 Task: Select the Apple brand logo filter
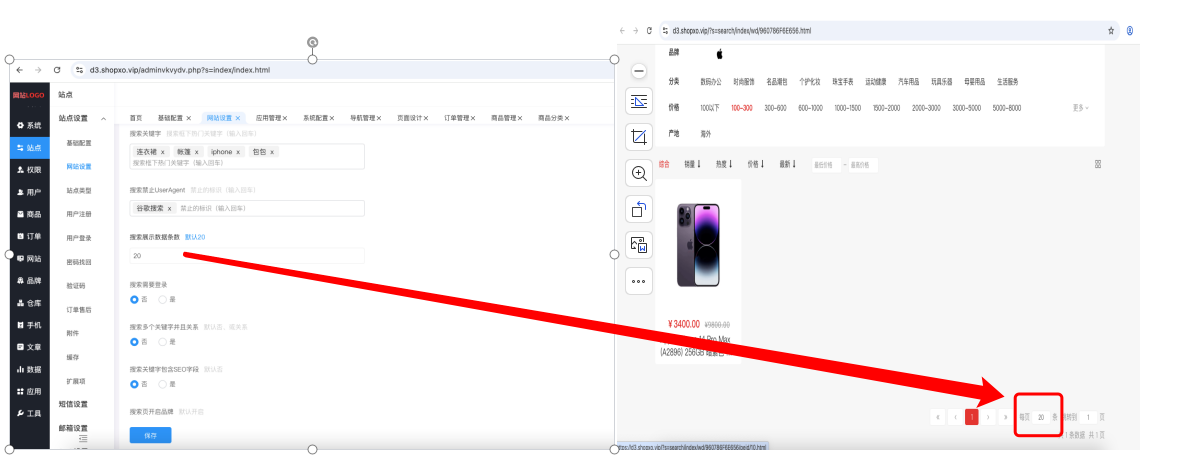click(x=719, y=54)
